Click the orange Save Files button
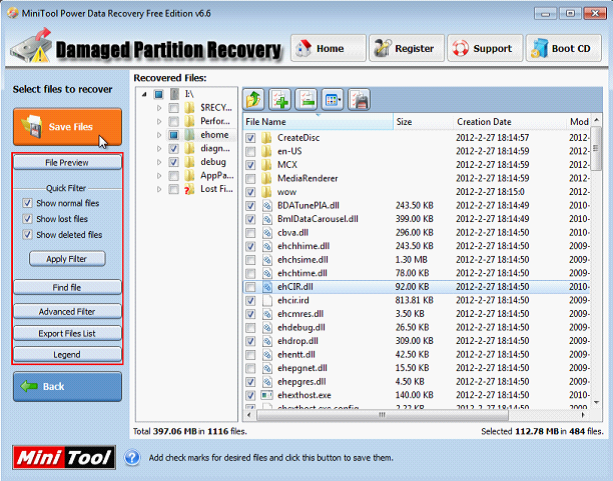The width and height of the screenshot is (613, 481). 67,127
